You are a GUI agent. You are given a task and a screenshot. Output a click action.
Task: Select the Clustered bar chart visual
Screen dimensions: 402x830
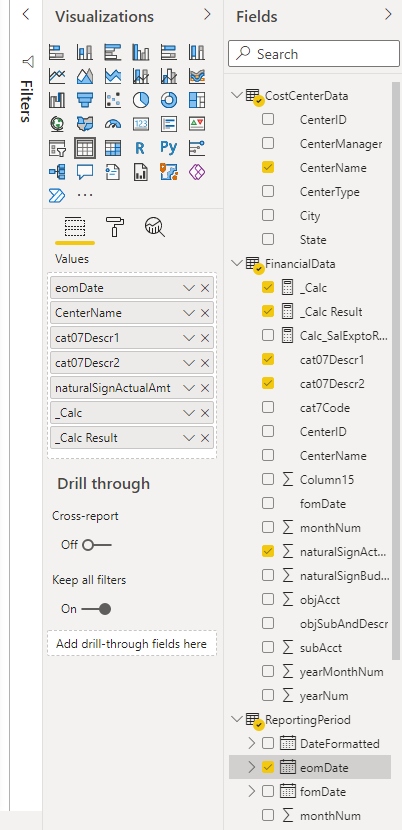click(113, 52)
